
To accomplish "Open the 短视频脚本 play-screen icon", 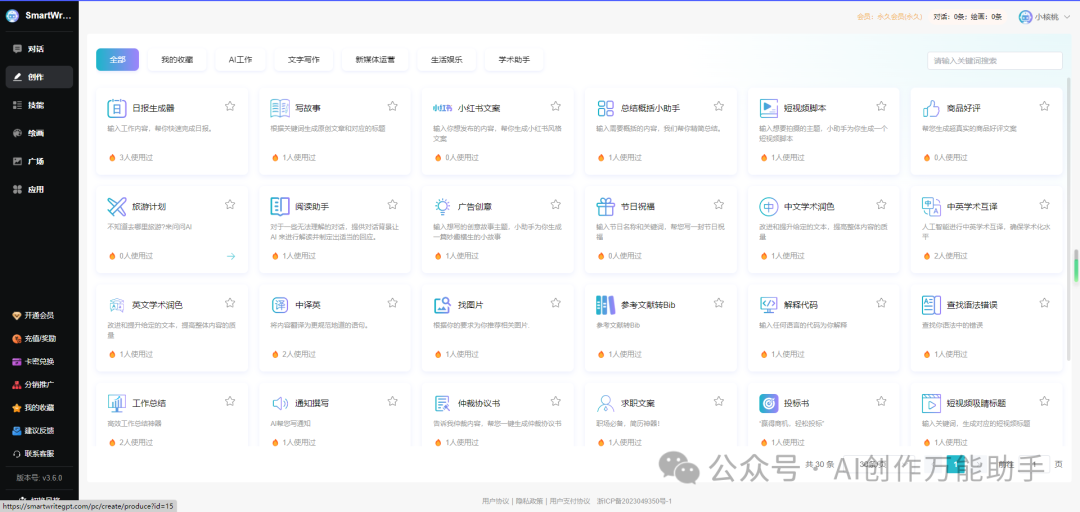I will click(768, 108).
